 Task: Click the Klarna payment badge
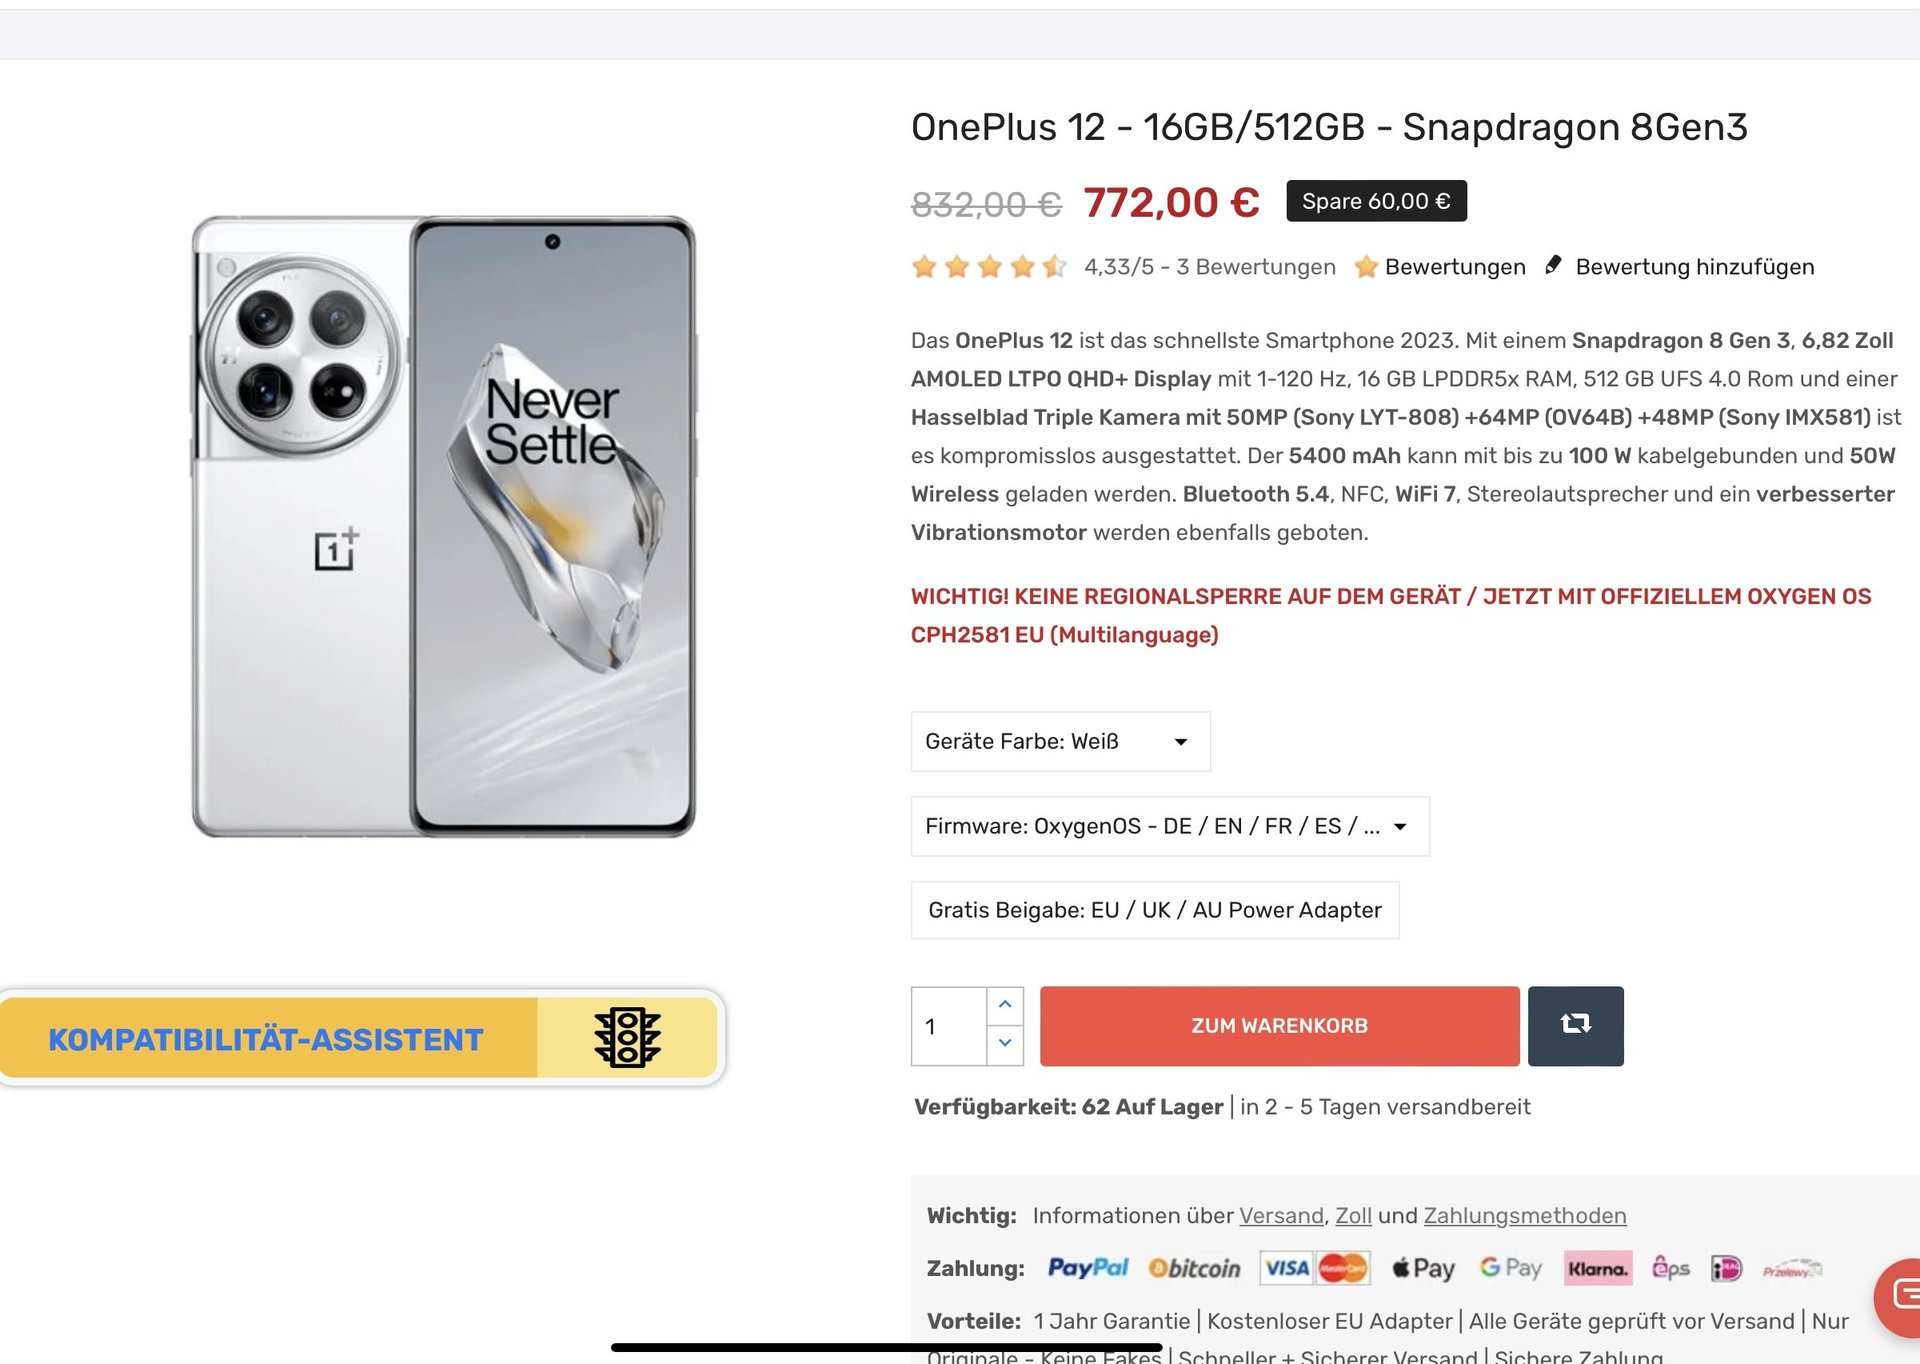tap(1597, 1268)
